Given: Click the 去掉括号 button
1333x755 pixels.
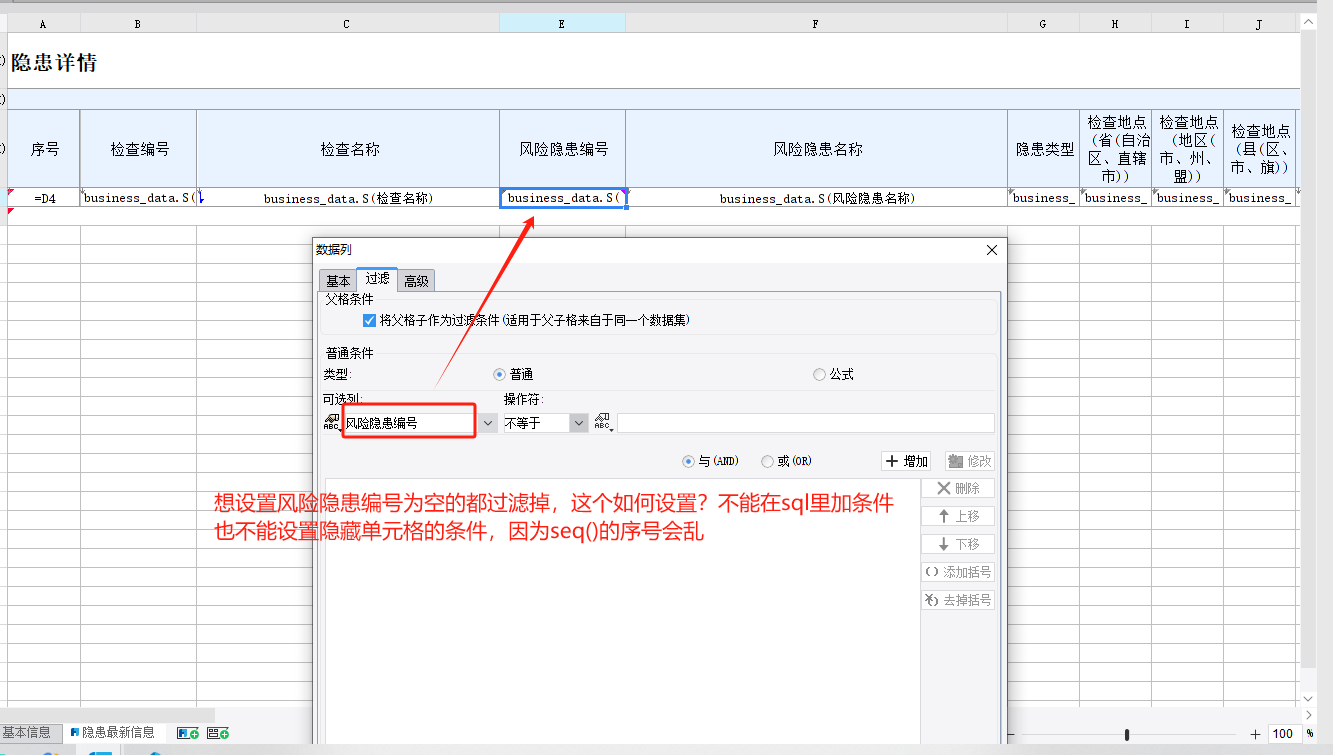Looking at the screenshot, I should coord(958,600).
